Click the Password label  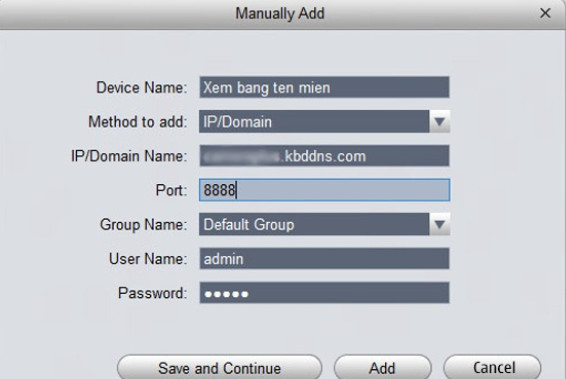coord(152,293)
